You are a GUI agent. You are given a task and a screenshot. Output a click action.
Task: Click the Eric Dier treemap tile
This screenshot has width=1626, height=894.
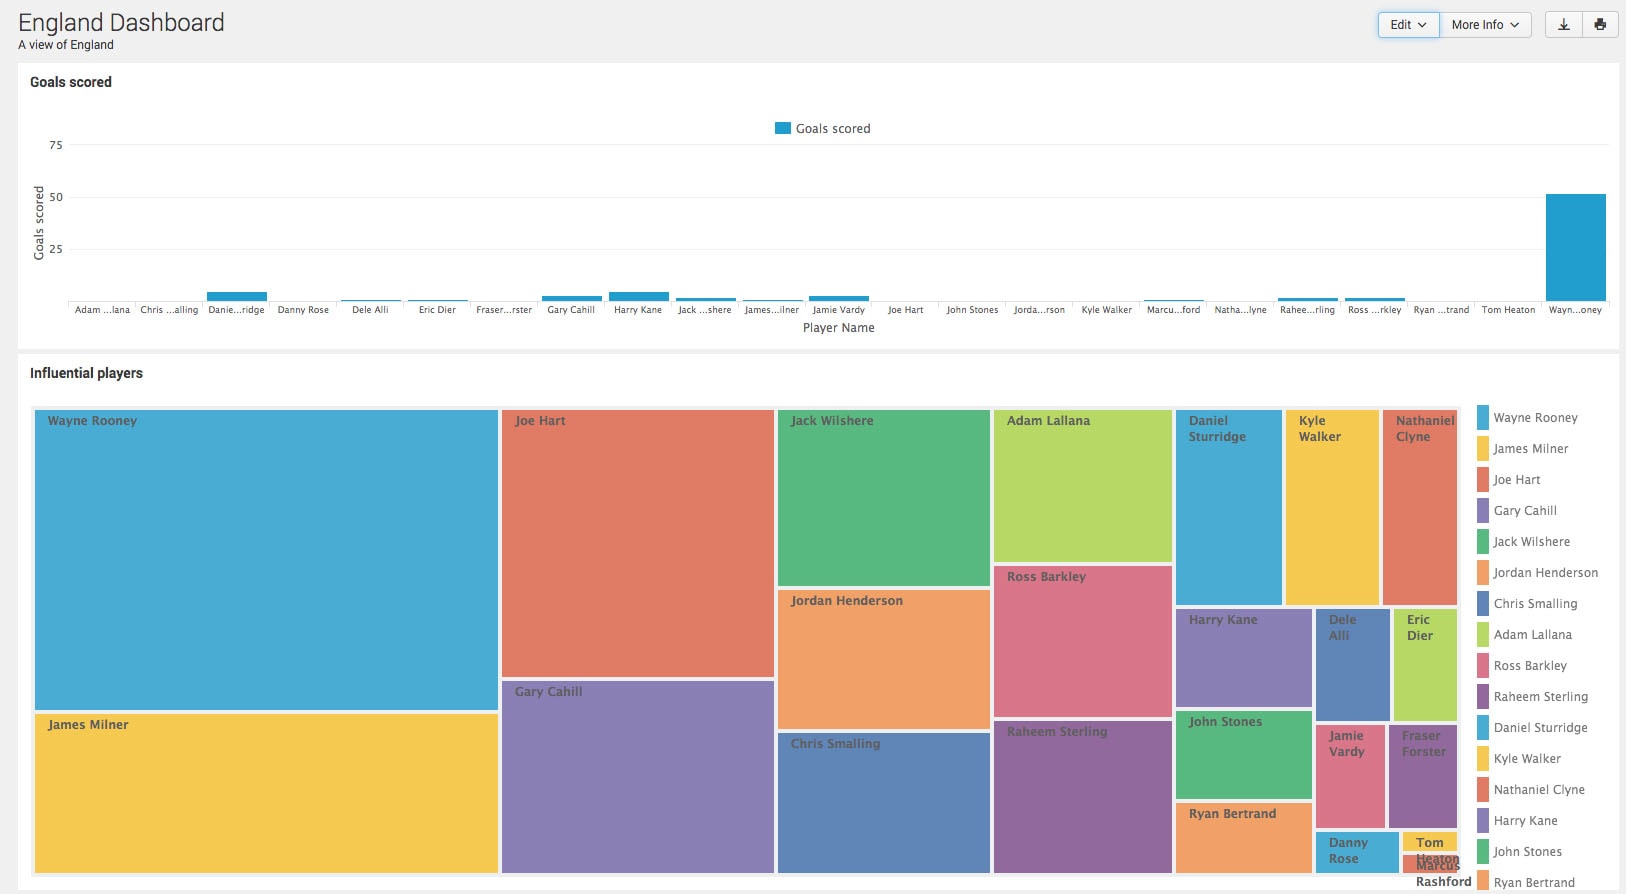(x=1425, y=665)
